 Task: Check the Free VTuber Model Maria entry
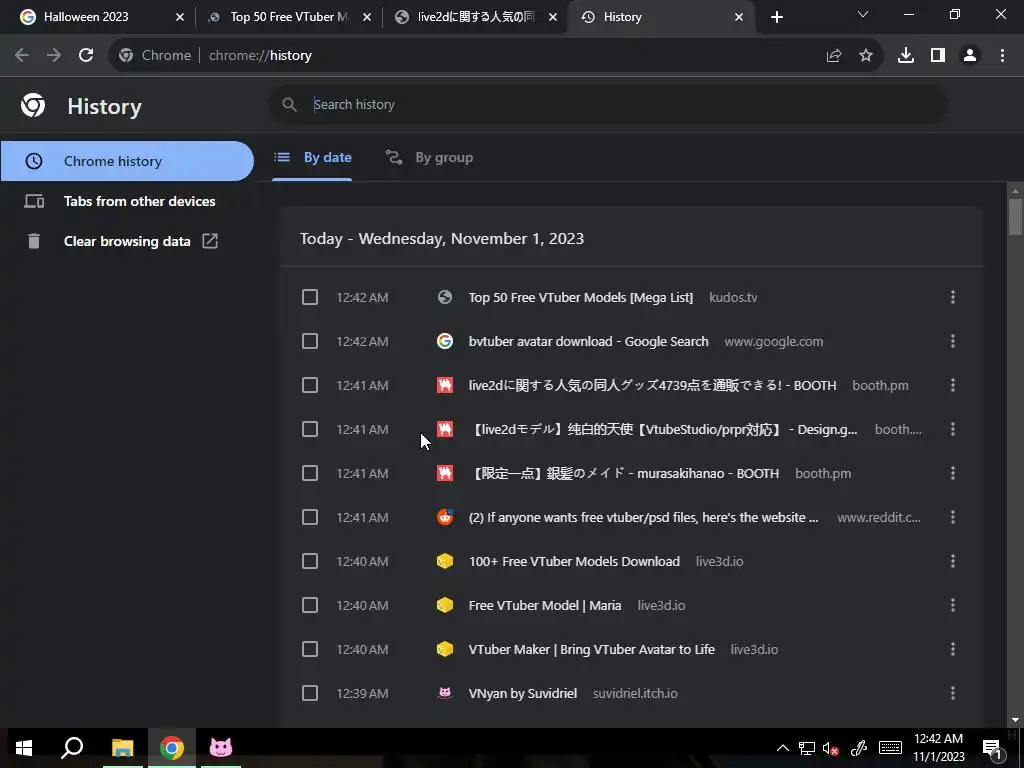coord(310,605)
